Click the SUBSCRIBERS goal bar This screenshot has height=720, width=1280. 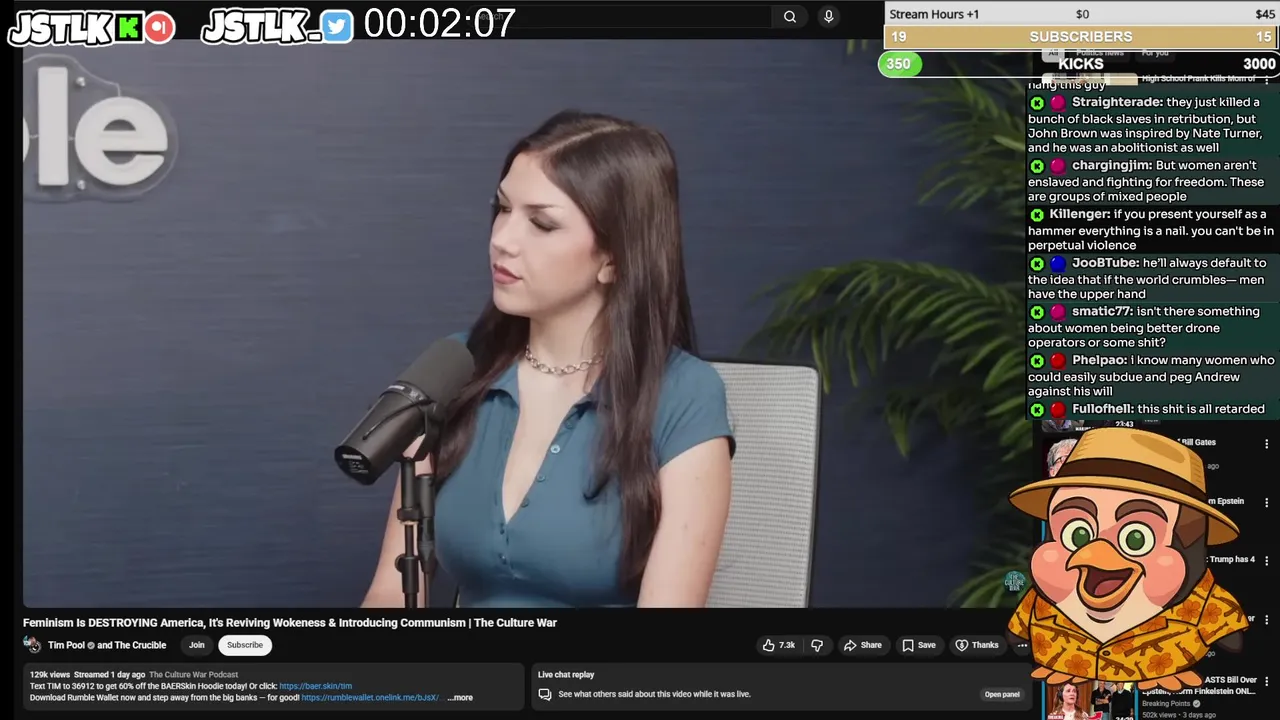[x=1081, y=37]
